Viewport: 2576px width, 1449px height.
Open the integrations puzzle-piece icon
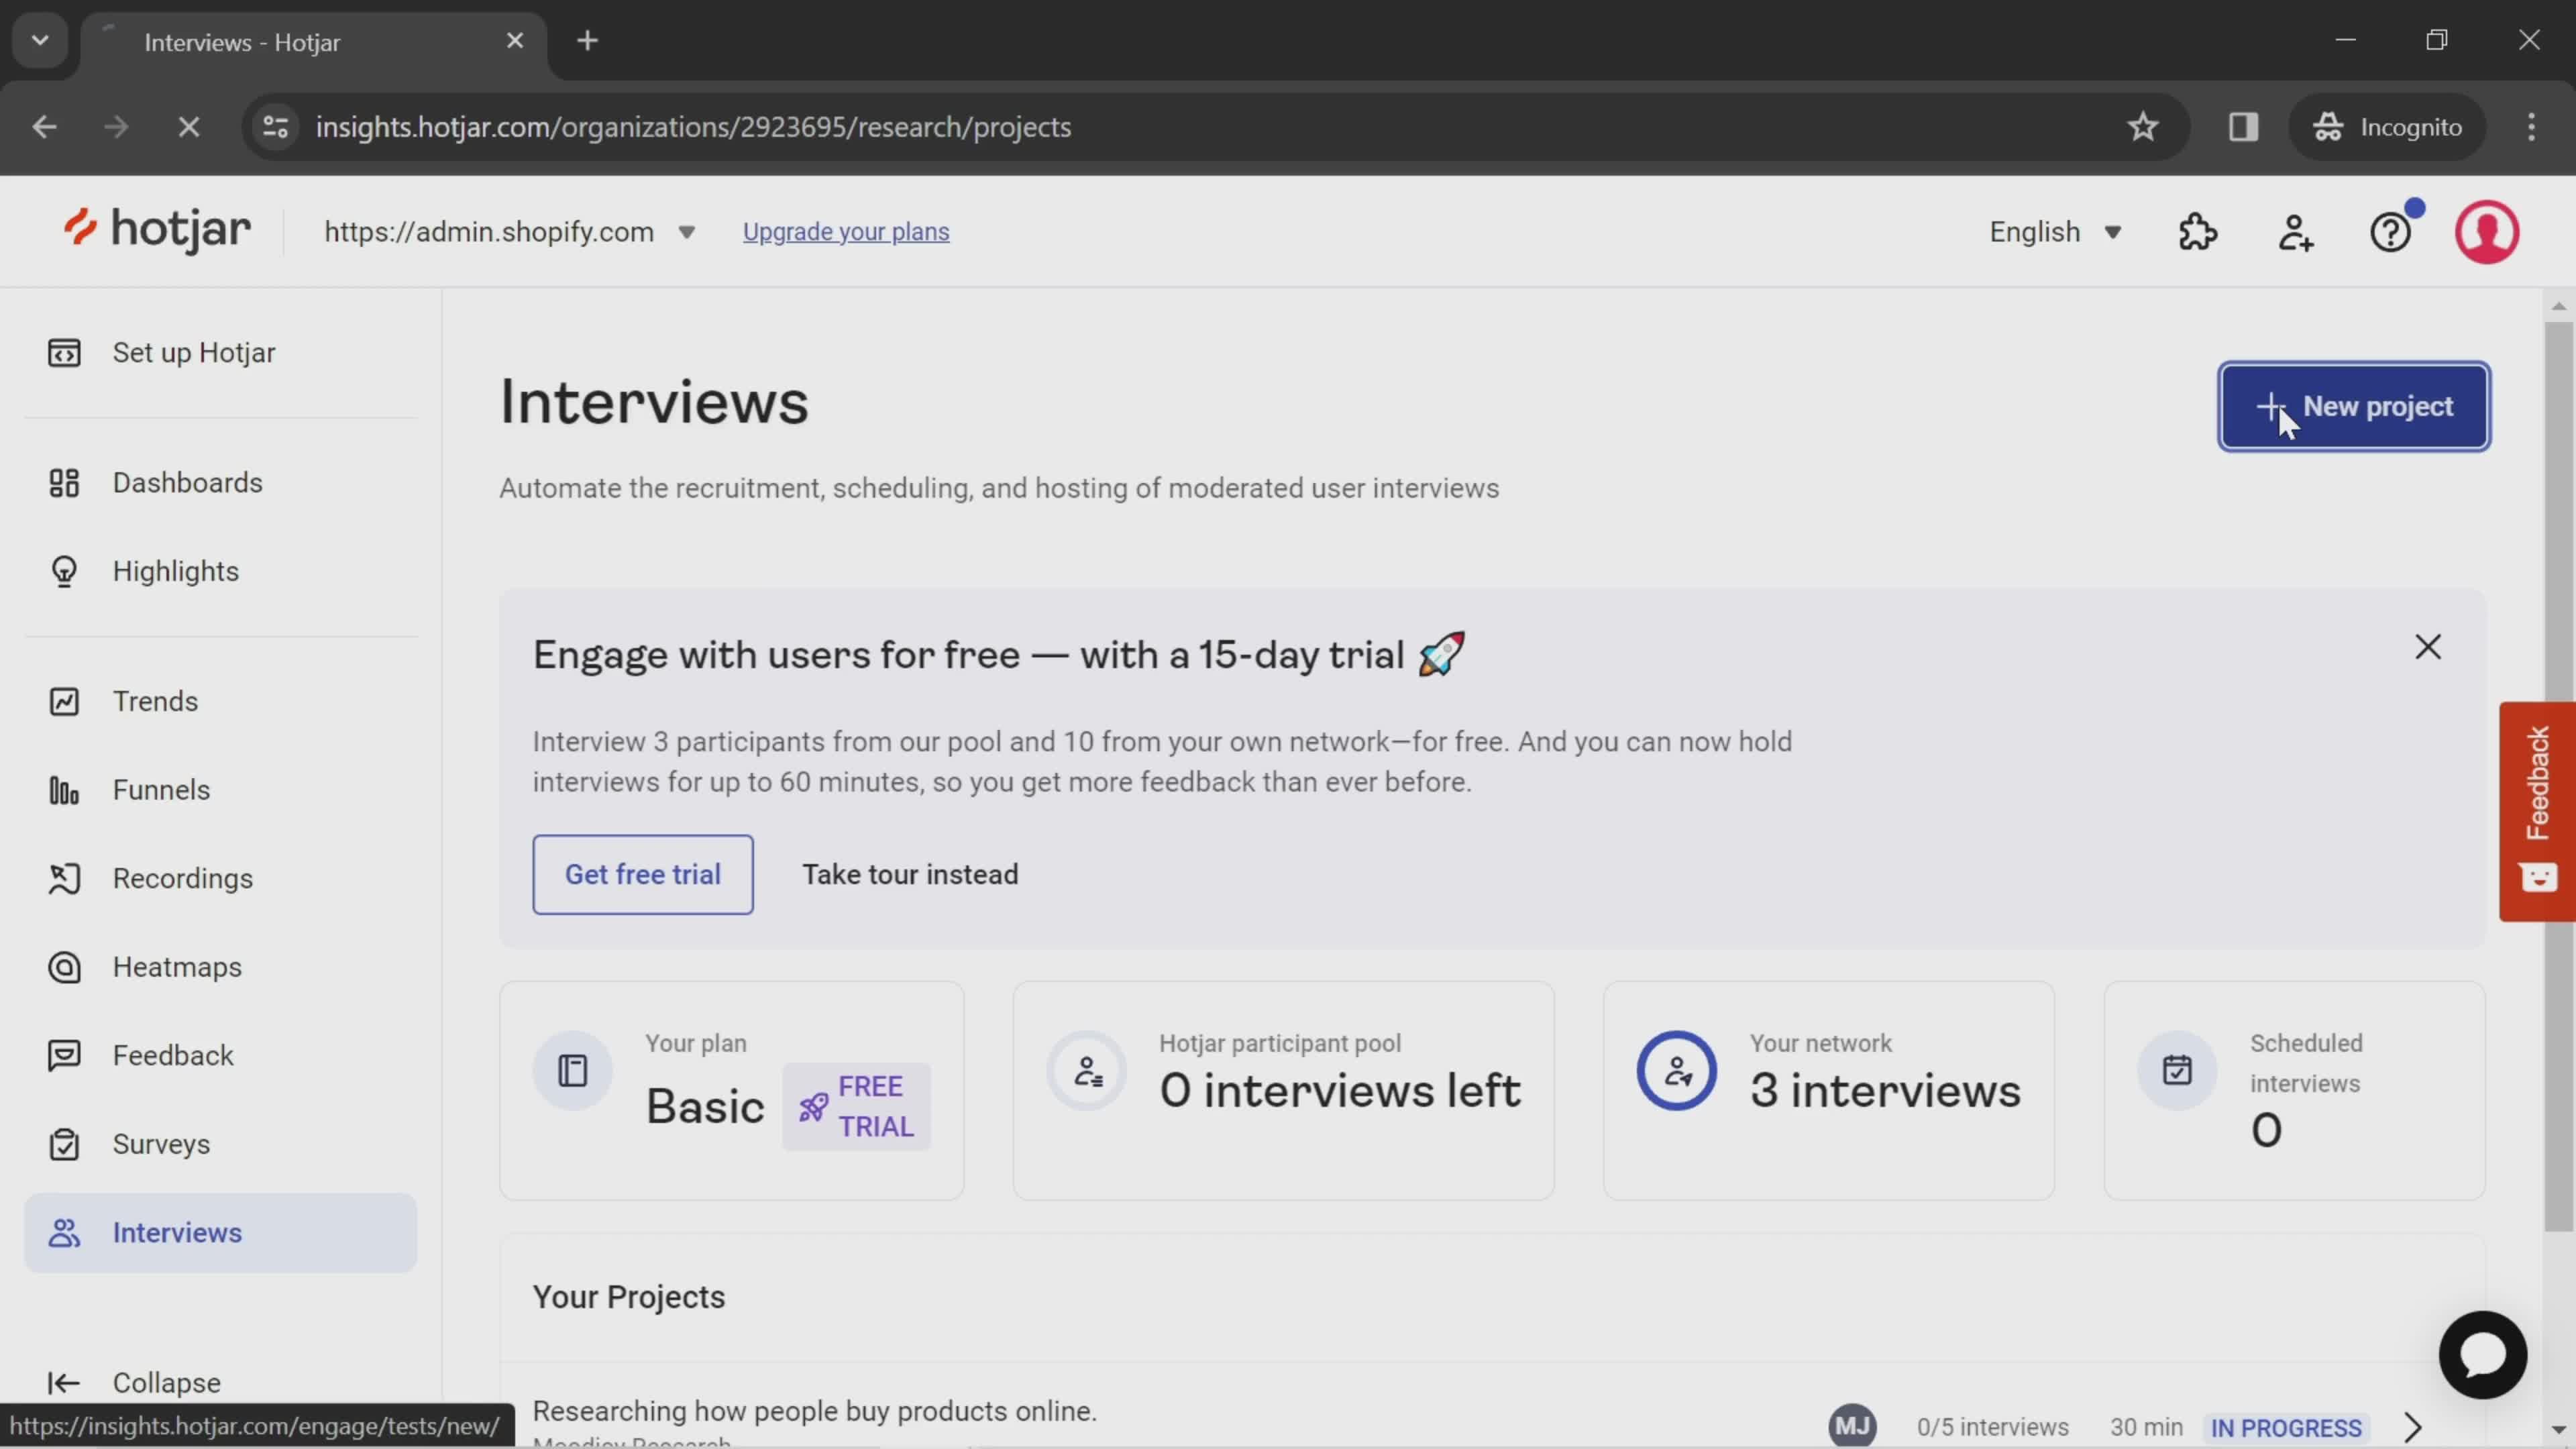[2198, 232]
